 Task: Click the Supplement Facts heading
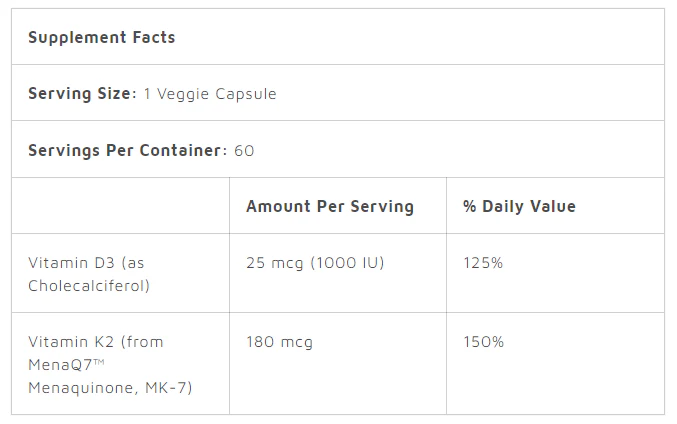(101, 37)
